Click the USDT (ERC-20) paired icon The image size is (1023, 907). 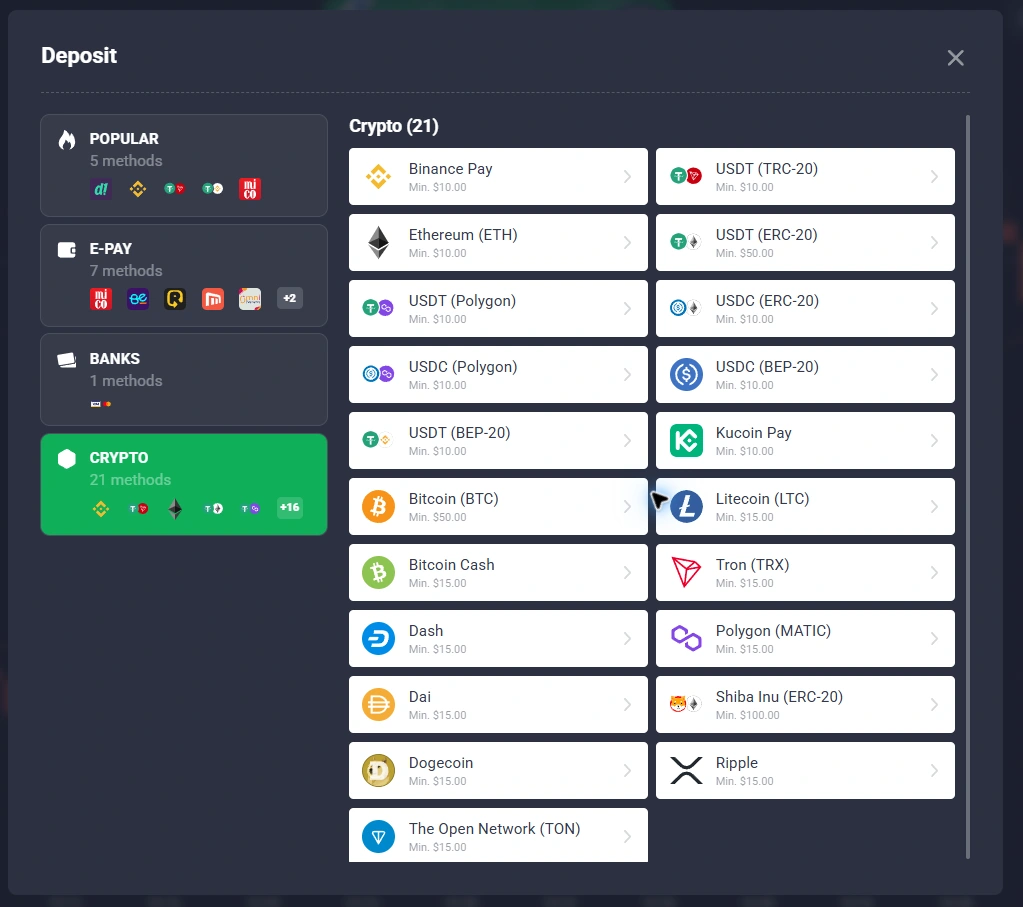pos(686,242)
